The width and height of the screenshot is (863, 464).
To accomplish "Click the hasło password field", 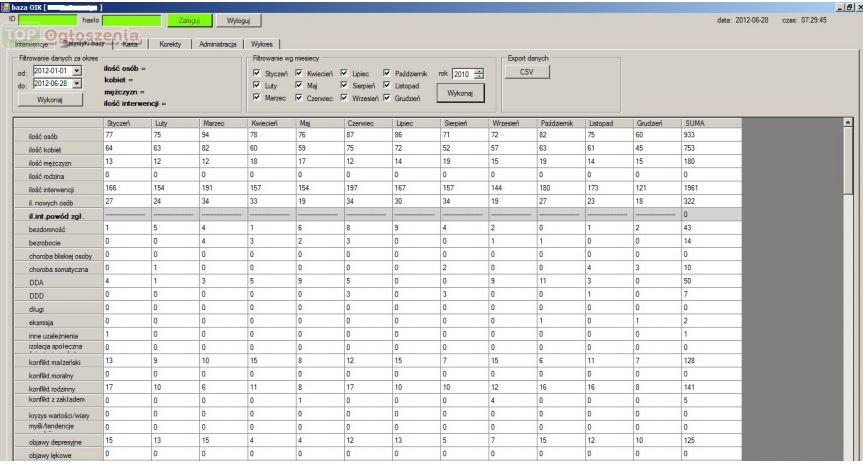I will [132, 20].
